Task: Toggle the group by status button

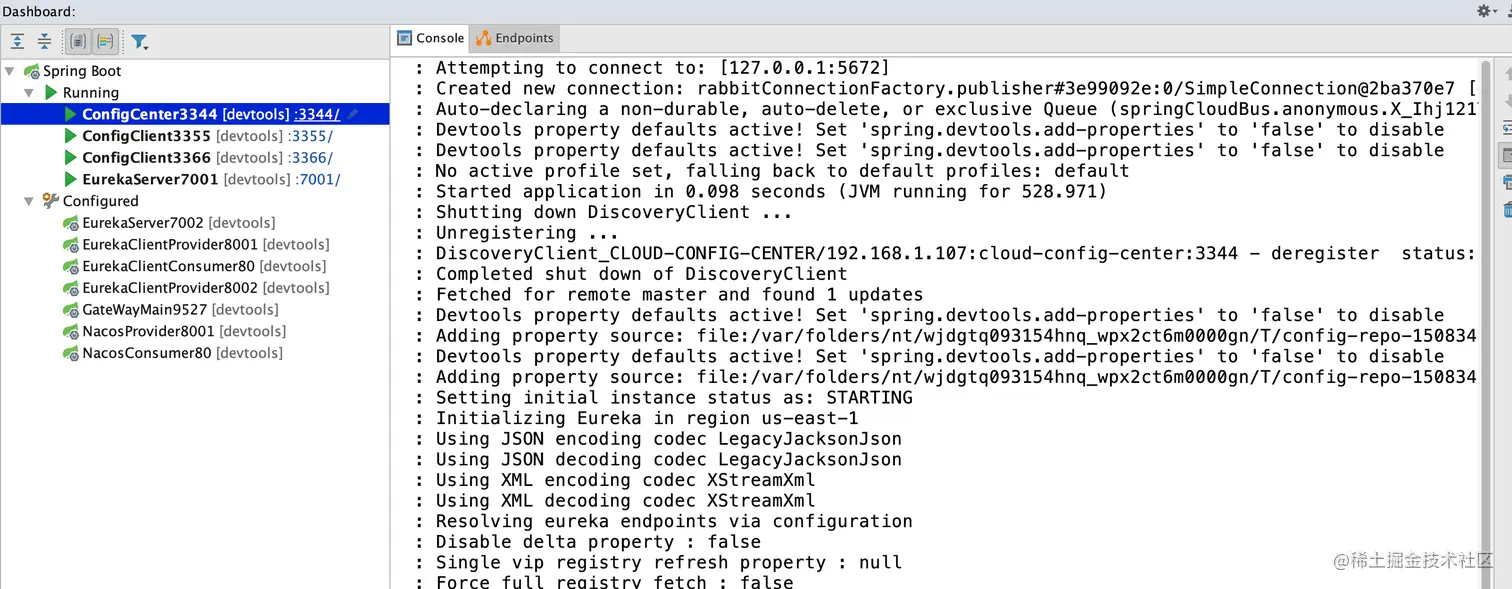Action: coord(105,42)
